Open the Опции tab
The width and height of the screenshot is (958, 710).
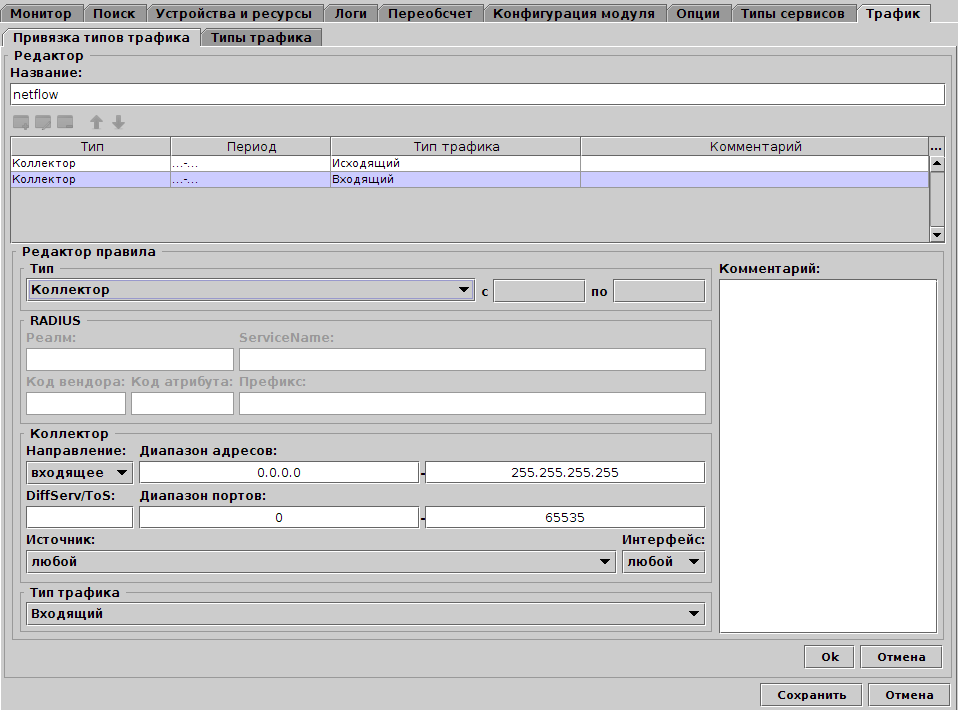tap(698, 13)
